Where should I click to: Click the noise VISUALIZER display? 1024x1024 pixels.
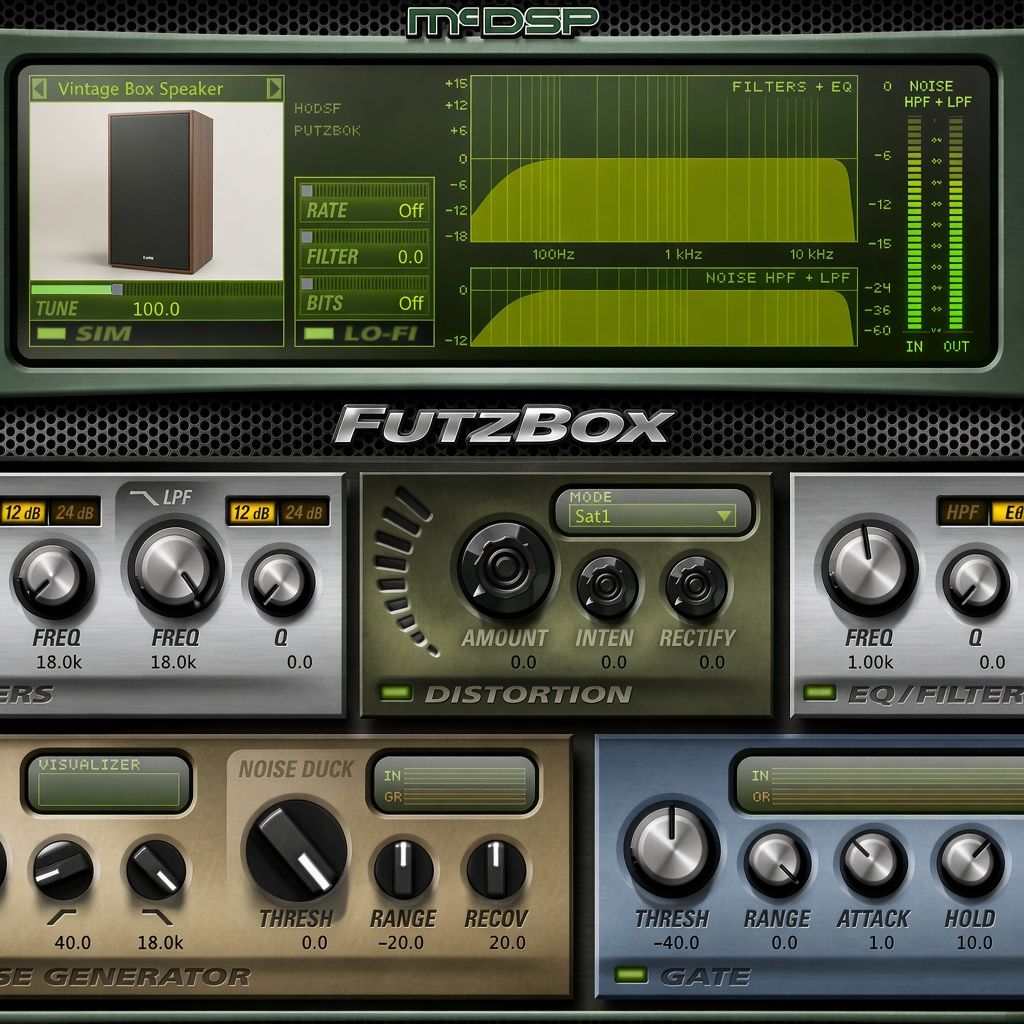(108, 783)
